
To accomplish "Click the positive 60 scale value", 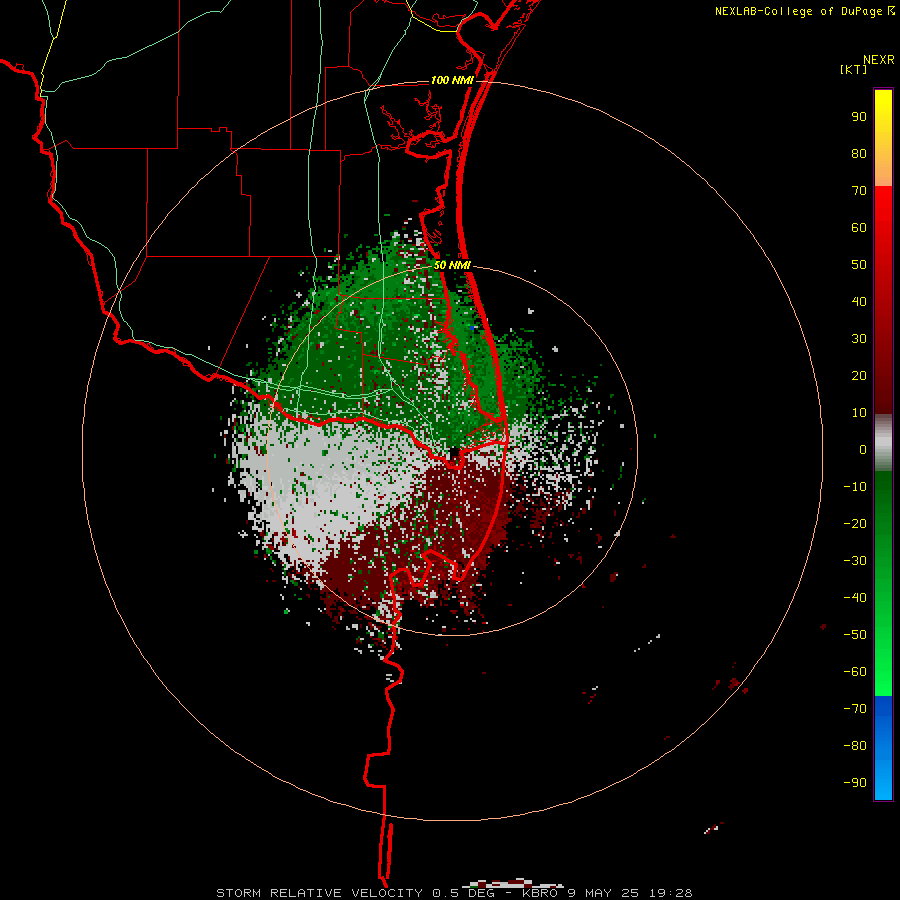I will [859, 228].
